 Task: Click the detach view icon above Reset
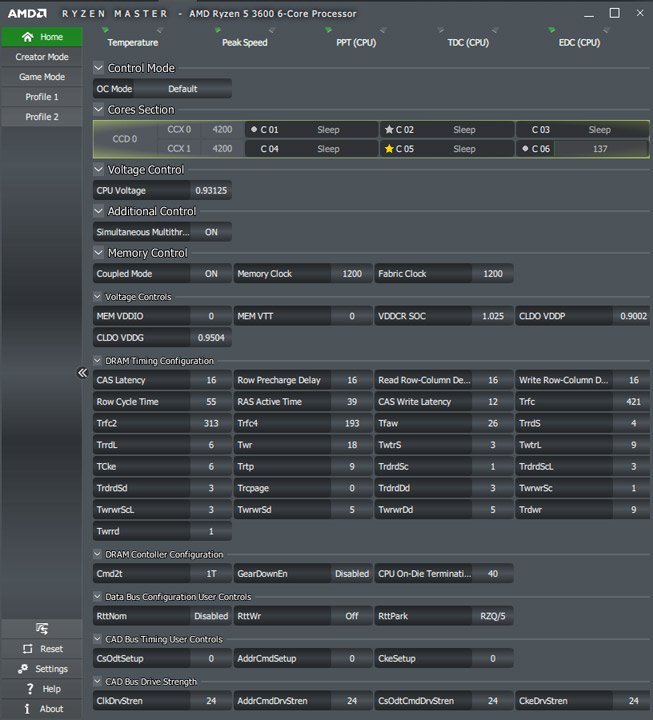point(42,628)
